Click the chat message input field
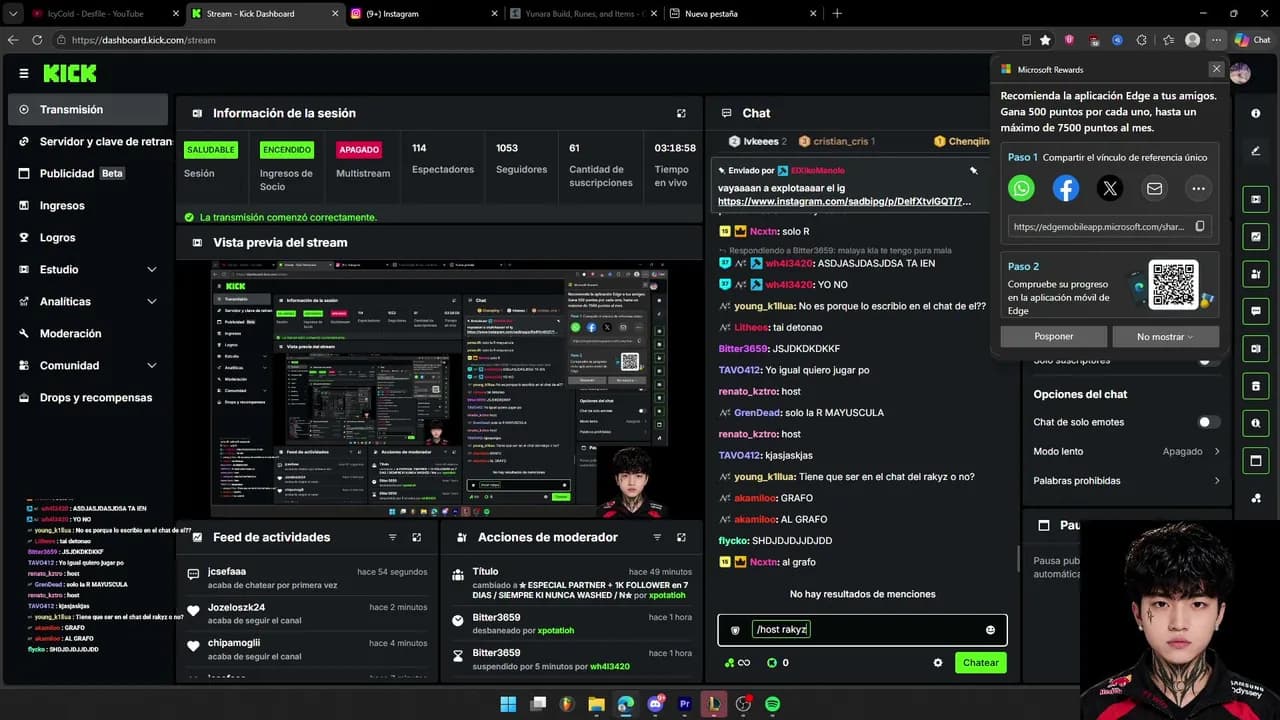 pos(862,630)
